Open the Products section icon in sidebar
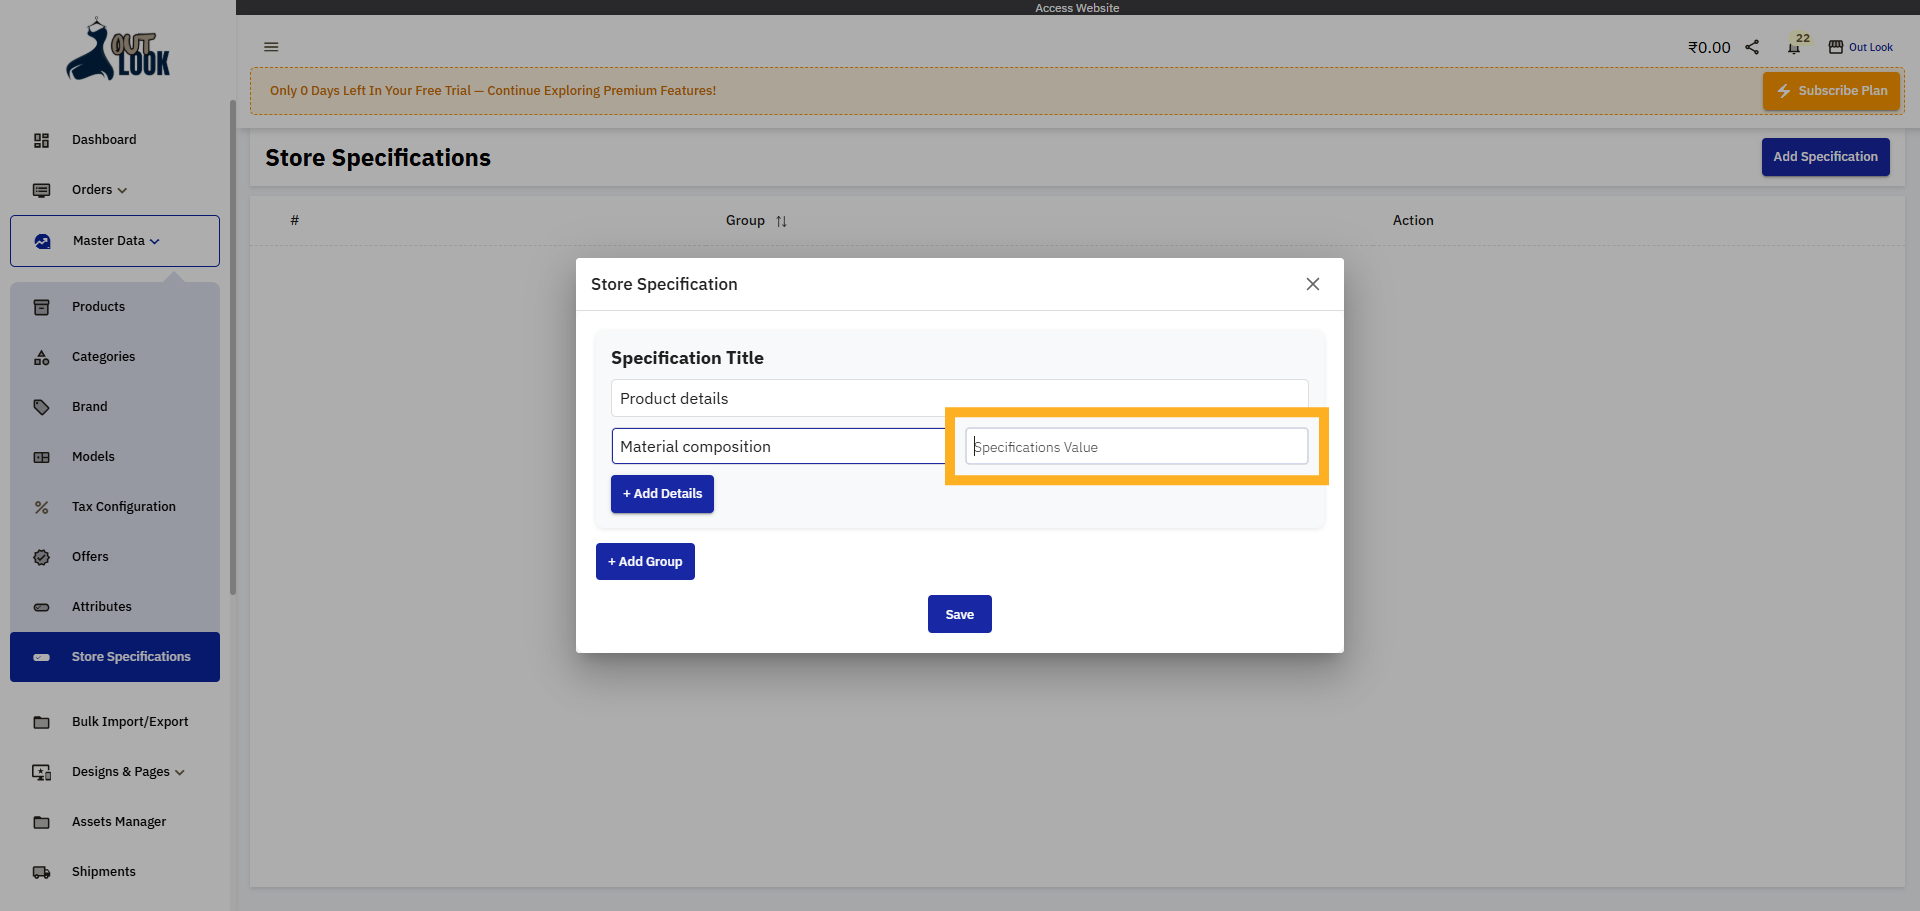Screen dimensions: 1920x911 click(41, 307)
